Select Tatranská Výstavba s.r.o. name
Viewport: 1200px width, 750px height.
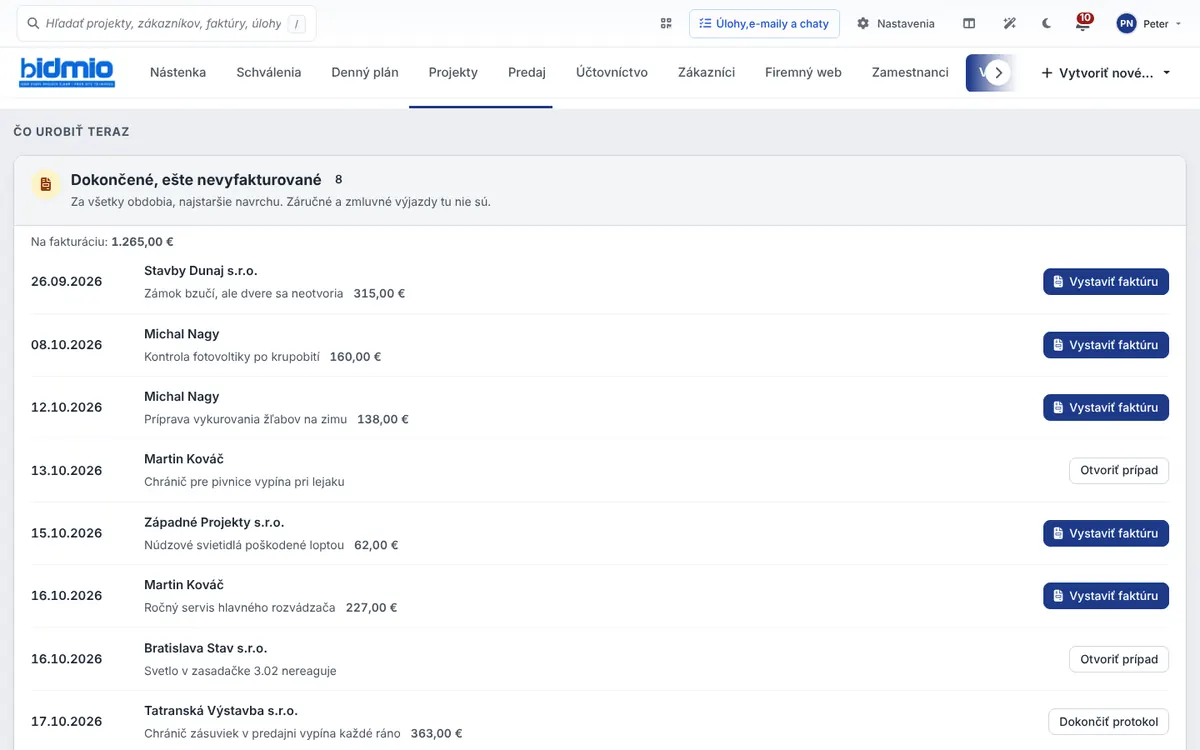pyautogui.click(x=221, y=711)
